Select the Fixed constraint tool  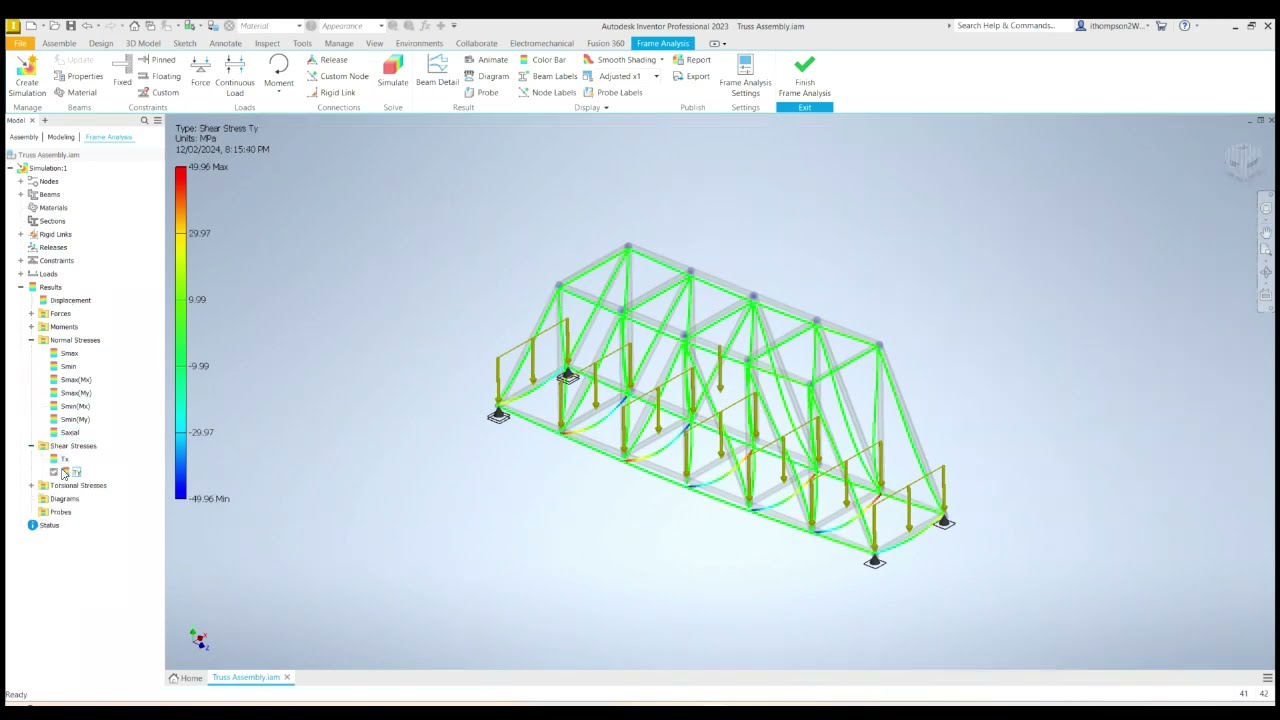[x=122, y=71]
